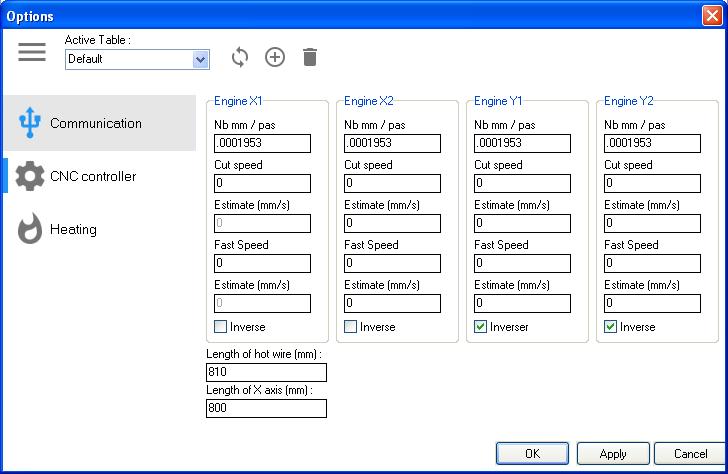Screen dimensions: 728x474
Task: Close the Options dialog window
Action: pos(711,15)
